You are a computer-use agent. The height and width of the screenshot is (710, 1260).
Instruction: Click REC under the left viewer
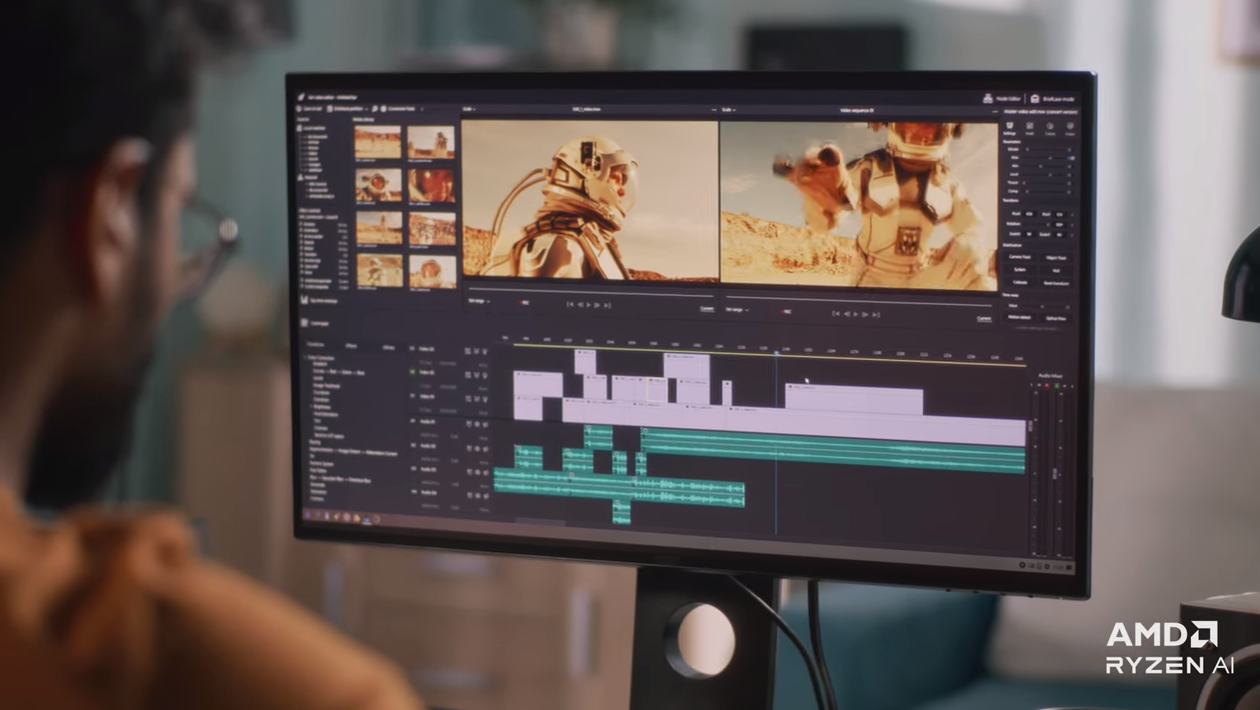point(524,302)
